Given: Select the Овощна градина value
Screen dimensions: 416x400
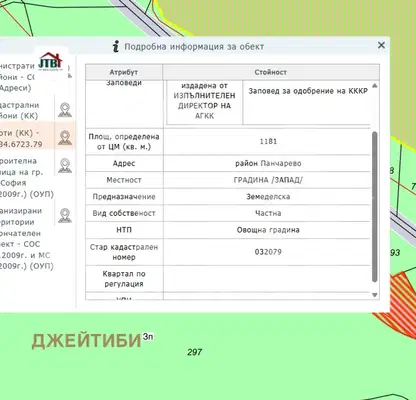Looking at the screenshot, I should click(268, 230).
